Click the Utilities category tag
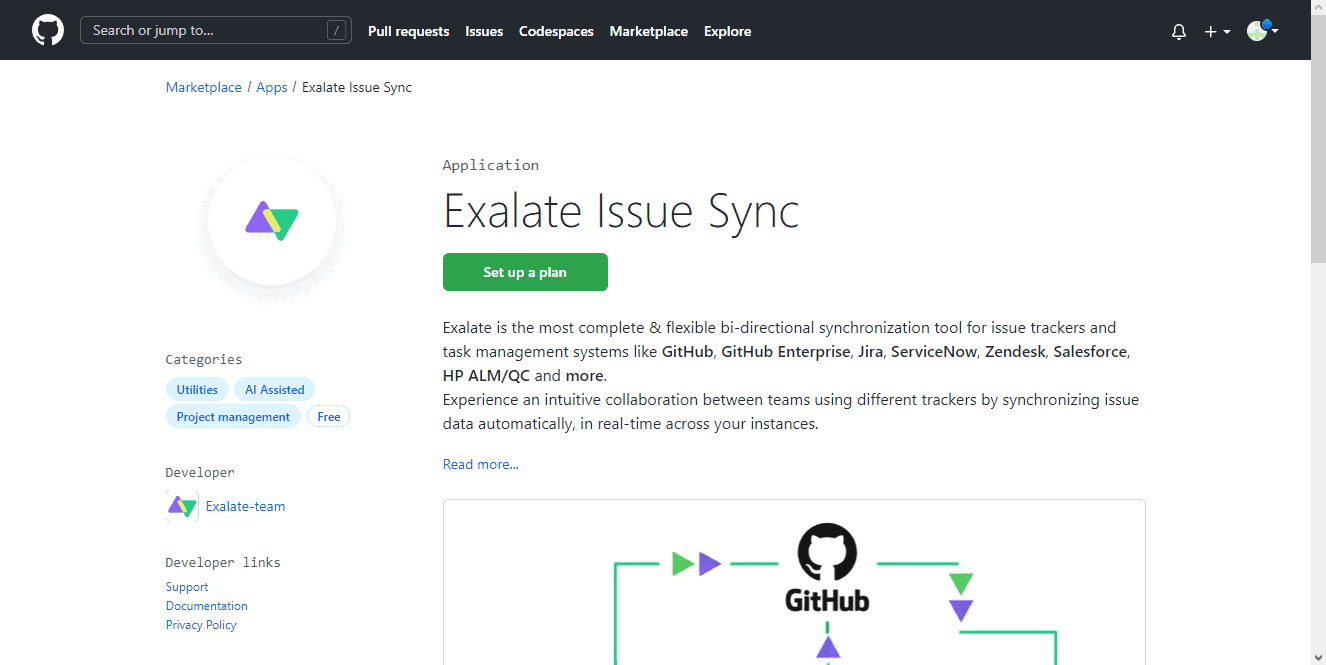This screenshot has width=1326, height=665. [197, 389]
